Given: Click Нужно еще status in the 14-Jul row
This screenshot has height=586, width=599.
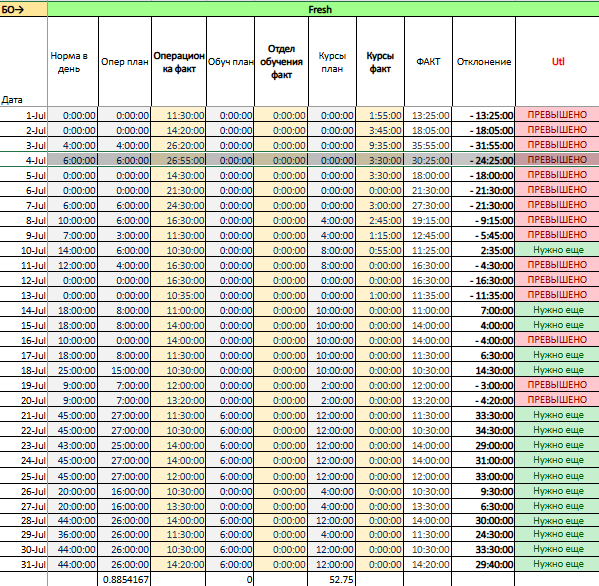Looking at the screenshot, I should [x=557, y=310].
